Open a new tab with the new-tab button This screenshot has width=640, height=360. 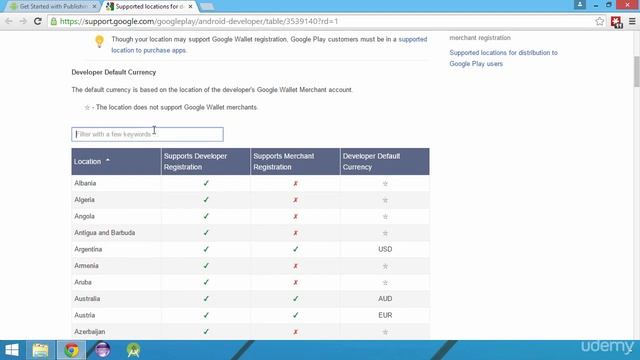coord(207,7)
